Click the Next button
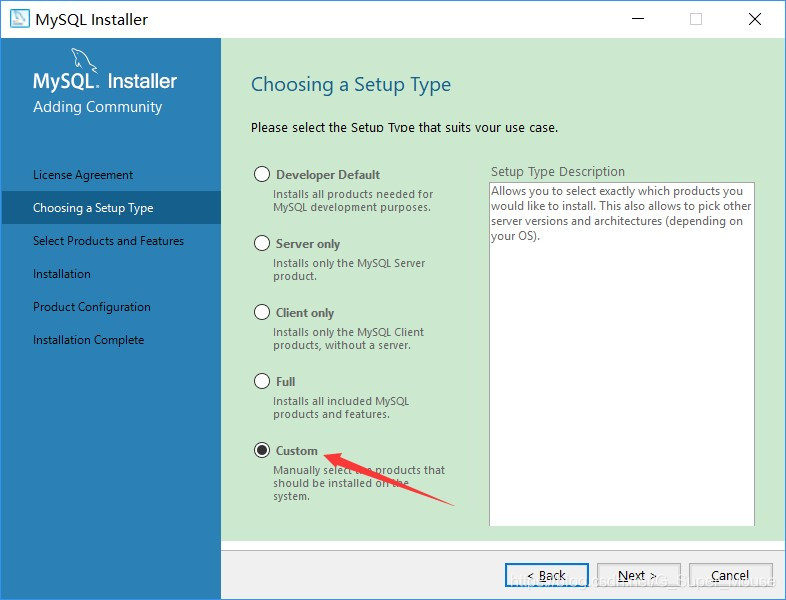This screenshot has width=786, height=600. pyautogui.click(x=639, y=575)
